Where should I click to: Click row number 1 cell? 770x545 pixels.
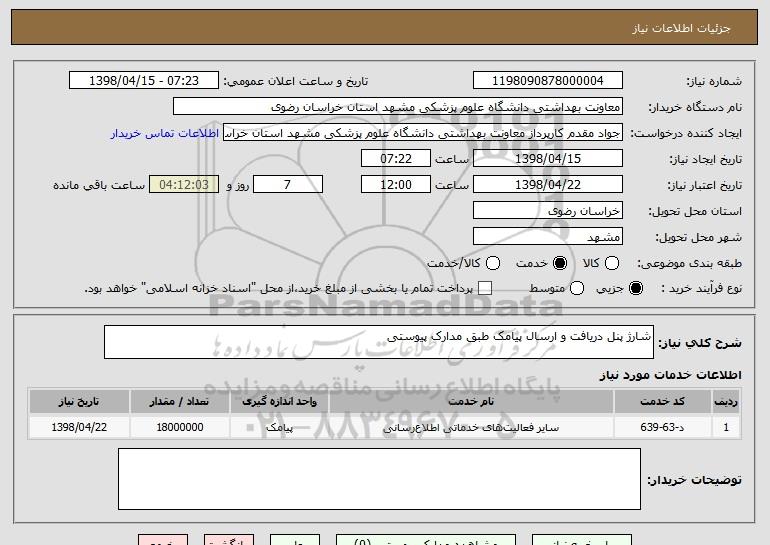(x=726, y=427)
